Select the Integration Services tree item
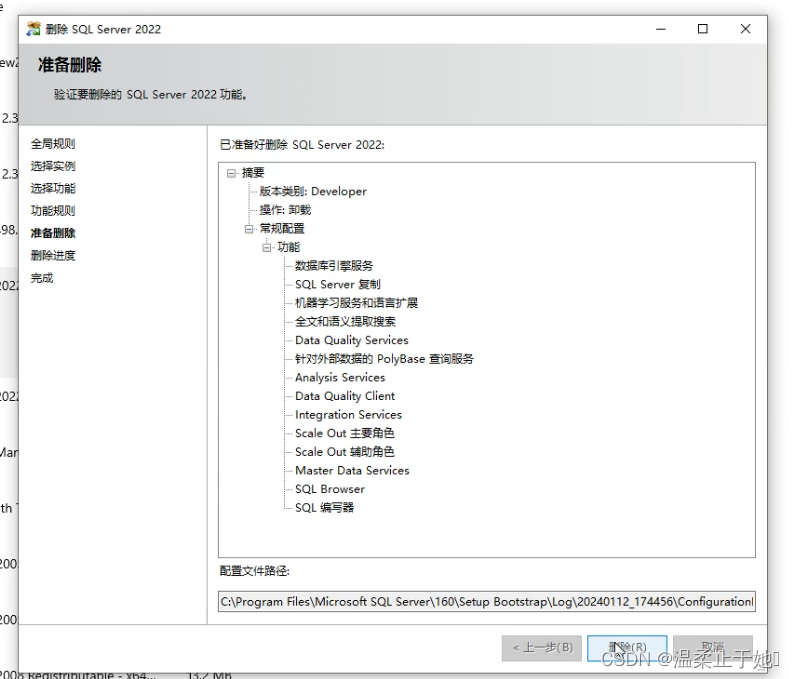794x679 pixels. (x=348, y=415)
